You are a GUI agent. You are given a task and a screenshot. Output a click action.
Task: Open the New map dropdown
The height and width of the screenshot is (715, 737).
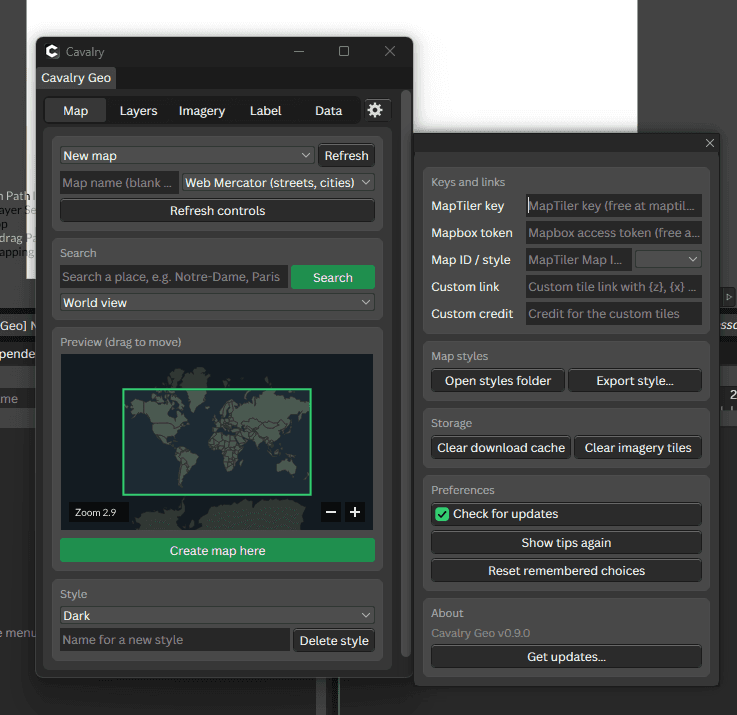tap(187, 156)
